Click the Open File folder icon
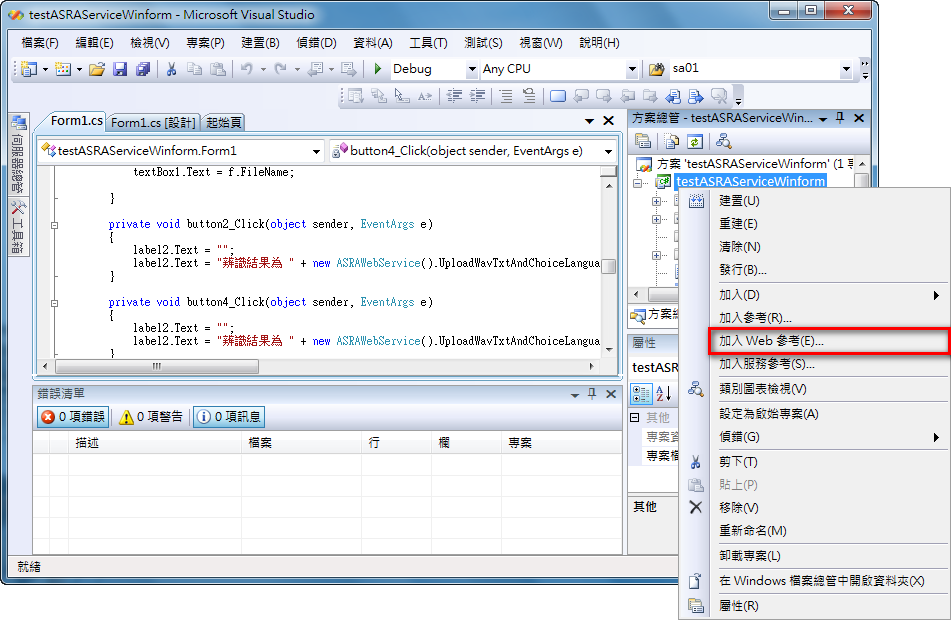 click(x=97, y=69)
